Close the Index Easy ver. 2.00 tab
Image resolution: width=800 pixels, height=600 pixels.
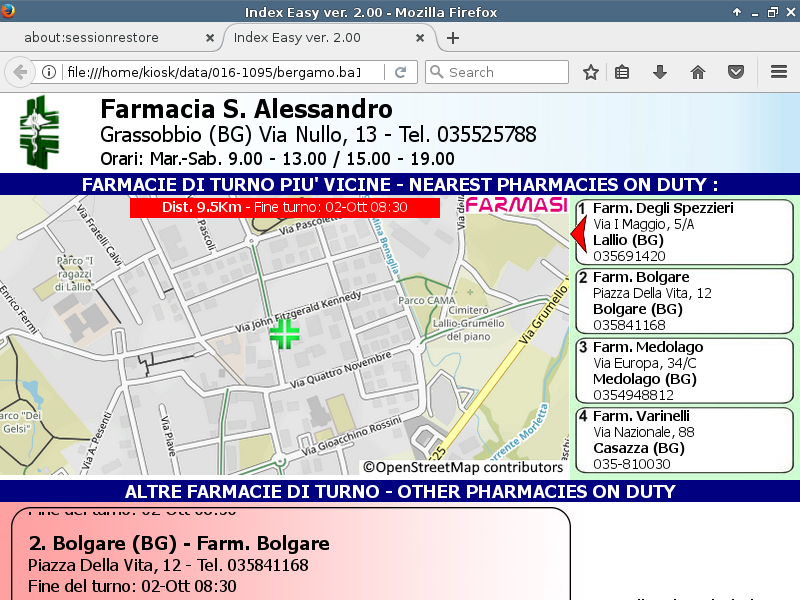coord(421,38)
